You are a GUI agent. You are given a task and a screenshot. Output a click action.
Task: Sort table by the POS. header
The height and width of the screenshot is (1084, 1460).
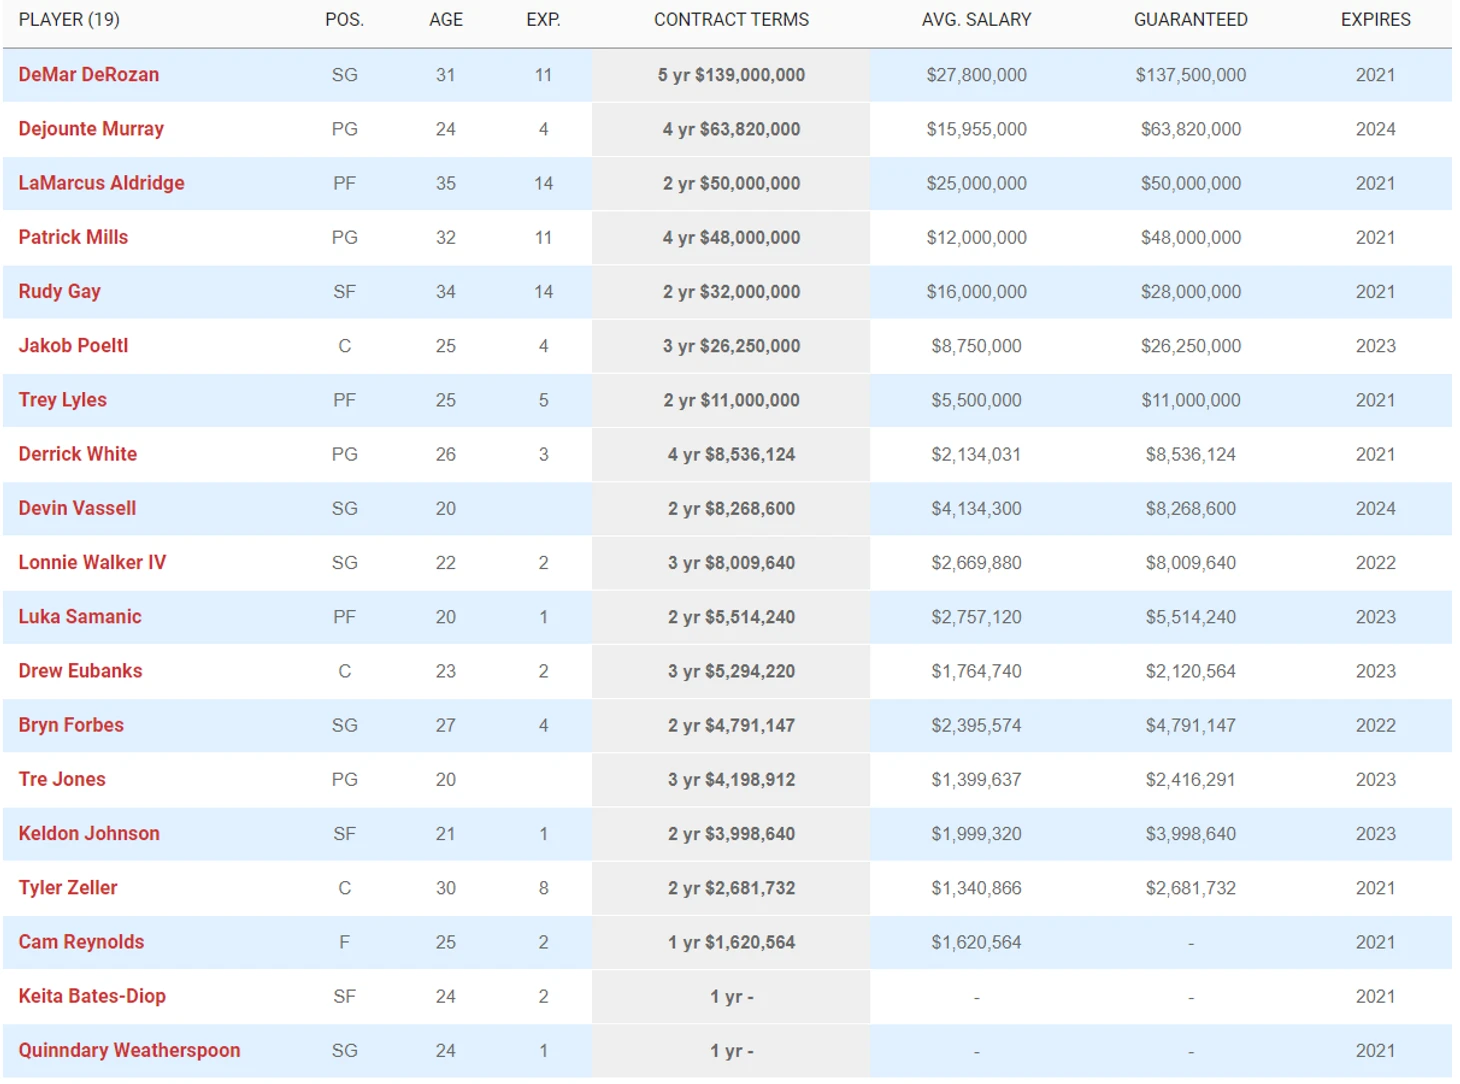coord(345,20)
